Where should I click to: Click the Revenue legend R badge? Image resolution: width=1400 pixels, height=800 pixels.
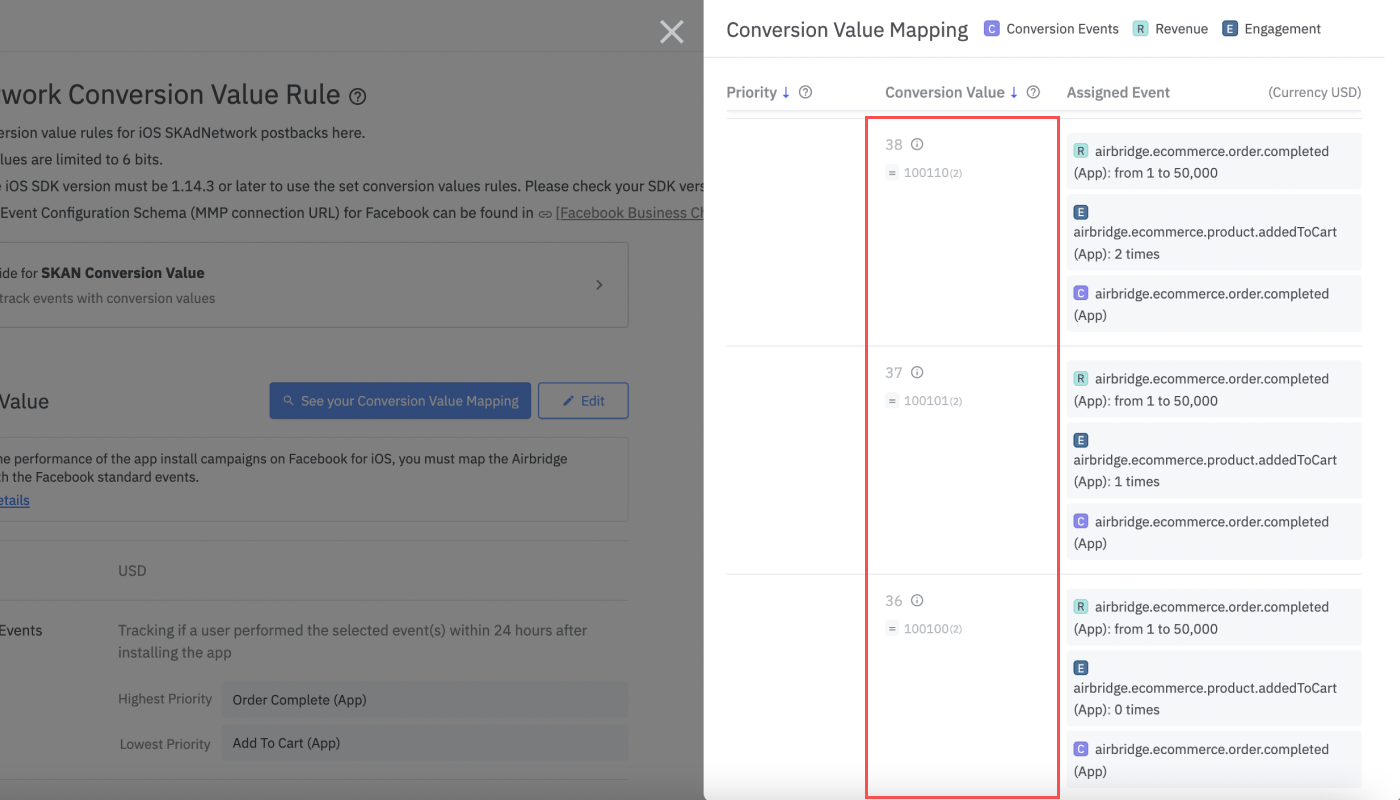click(x=1140, y=29)
